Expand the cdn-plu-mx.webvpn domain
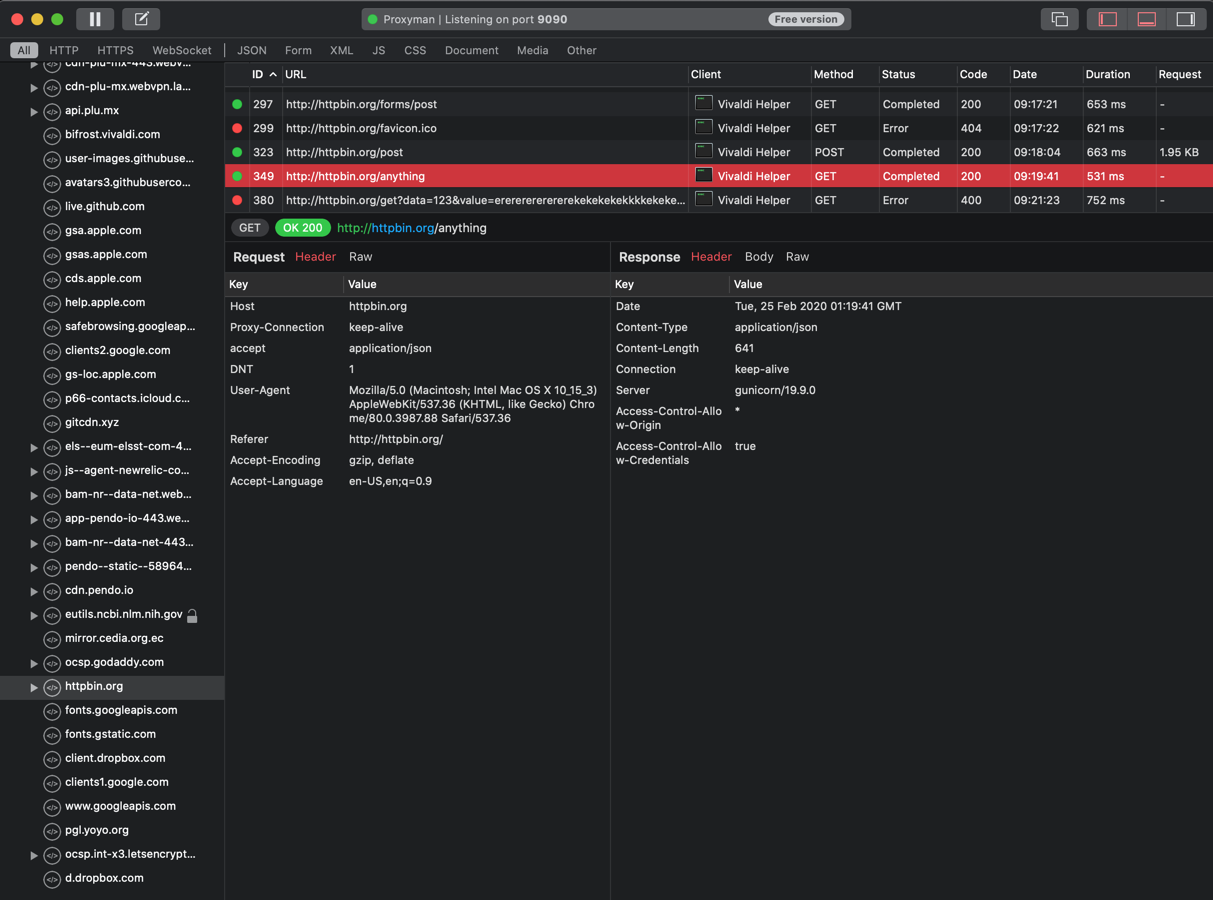The height and width of the screenshot is (900, 1213). (34, 87)
